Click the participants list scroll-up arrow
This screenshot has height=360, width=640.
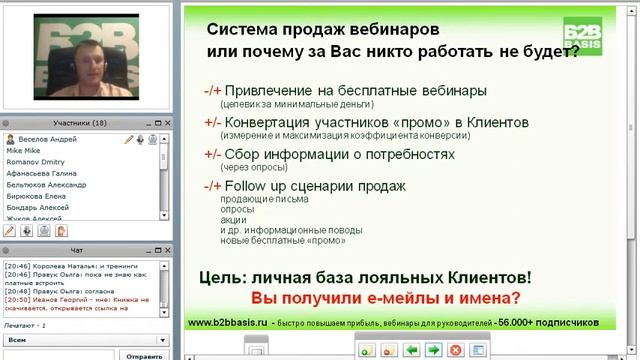(164, 139)
